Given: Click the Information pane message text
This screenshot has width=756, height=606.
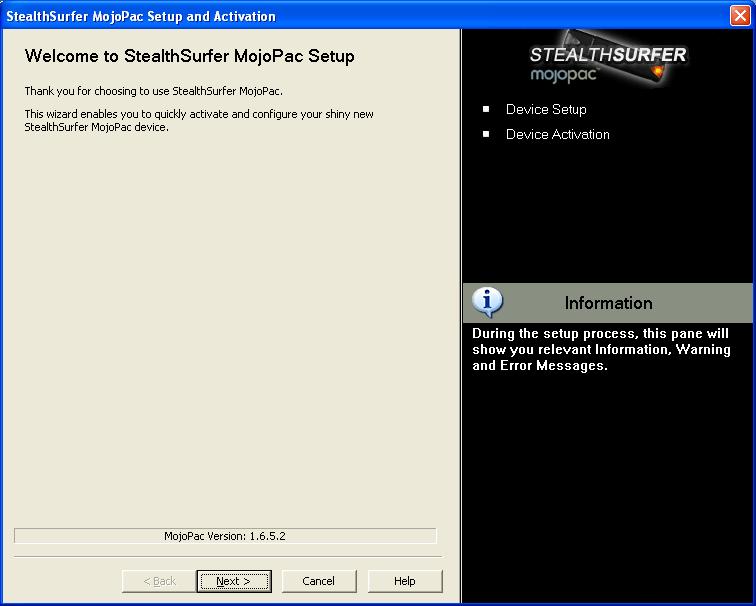Looking at the screenshot, I should (x=601, y=350).
